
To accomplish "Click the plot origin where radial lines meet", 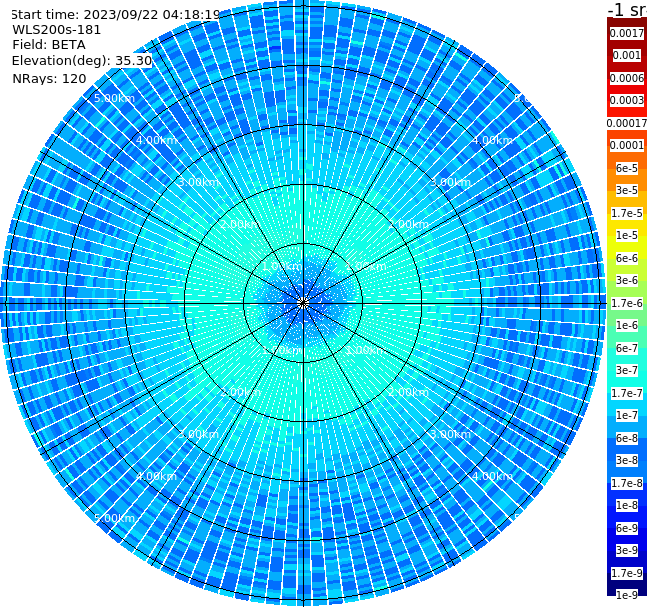I will [303, 303].
